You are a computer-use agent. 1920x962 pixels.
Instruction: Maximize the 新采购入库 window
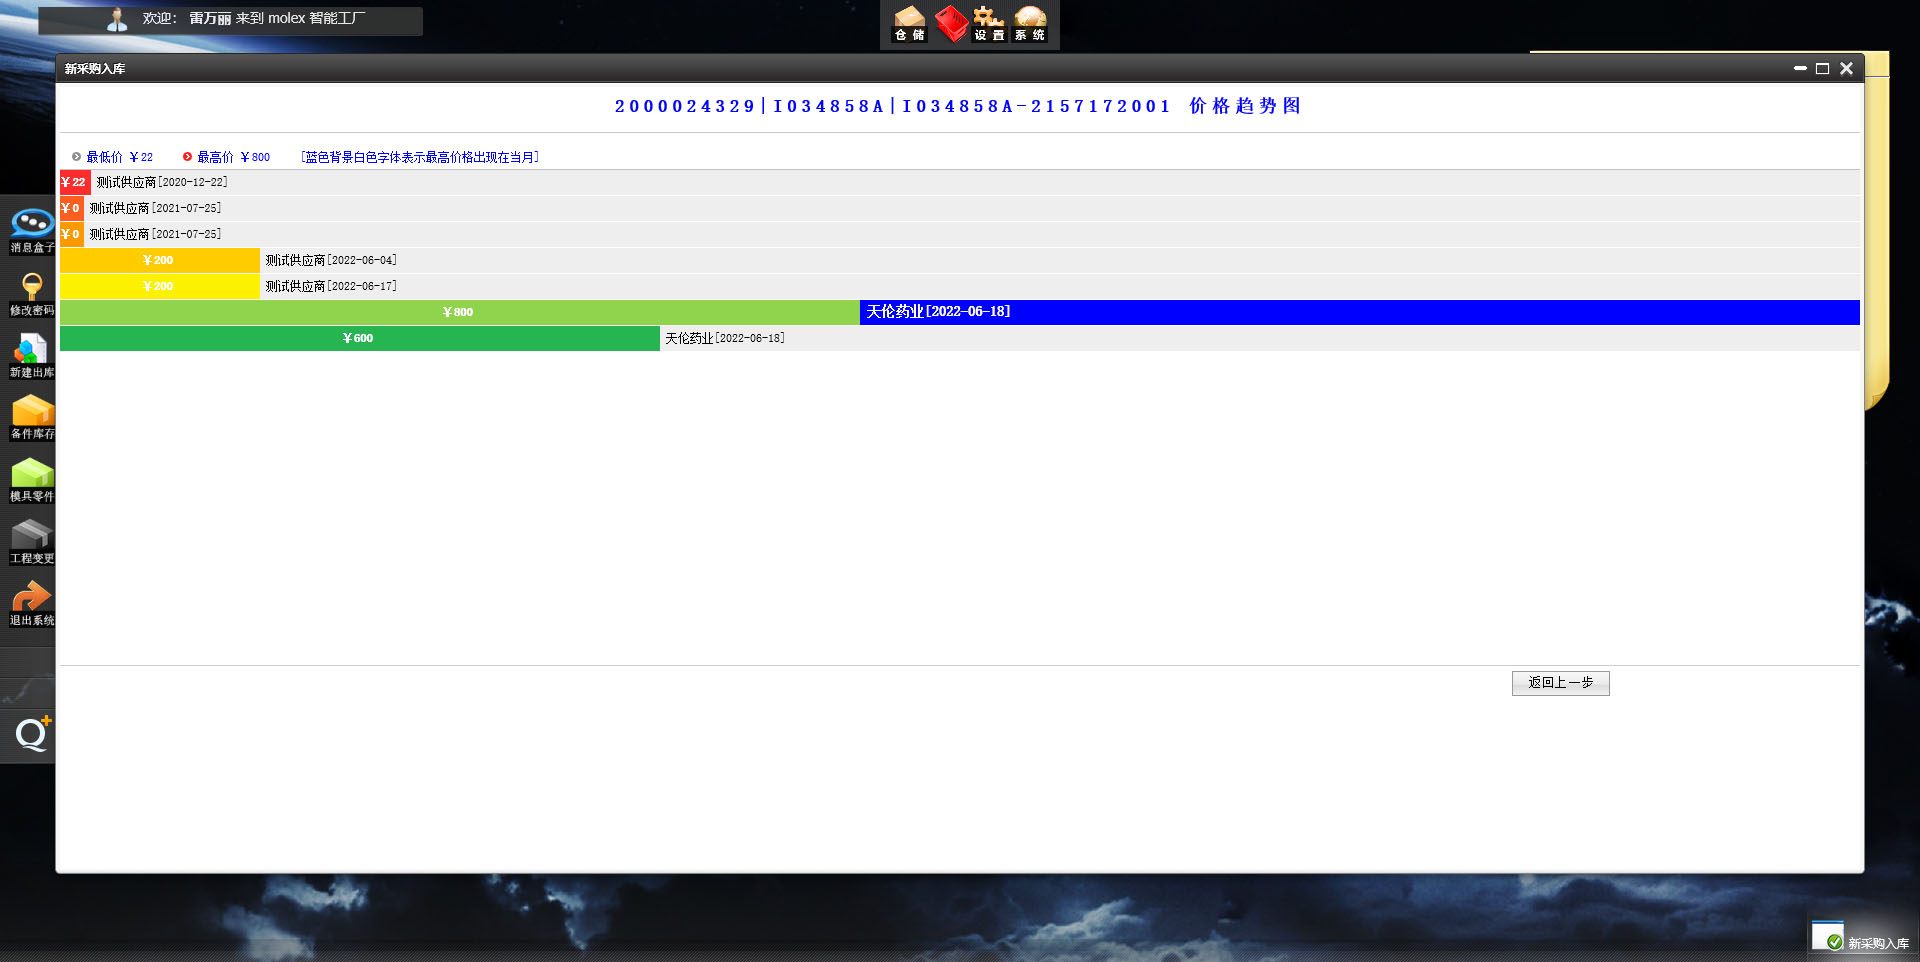tap(1822, 68)
